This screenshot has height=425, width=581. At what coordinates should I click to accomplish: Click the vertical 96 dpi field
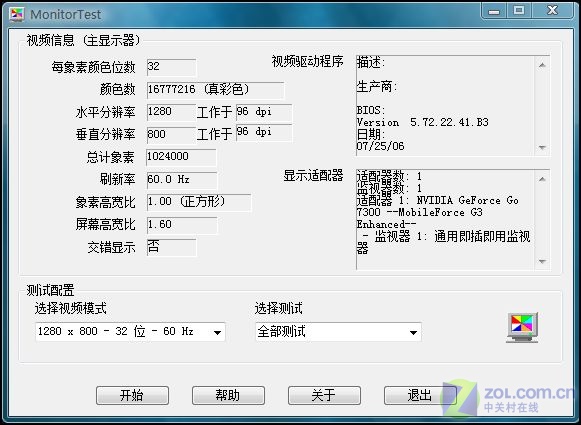coord(264,133)
